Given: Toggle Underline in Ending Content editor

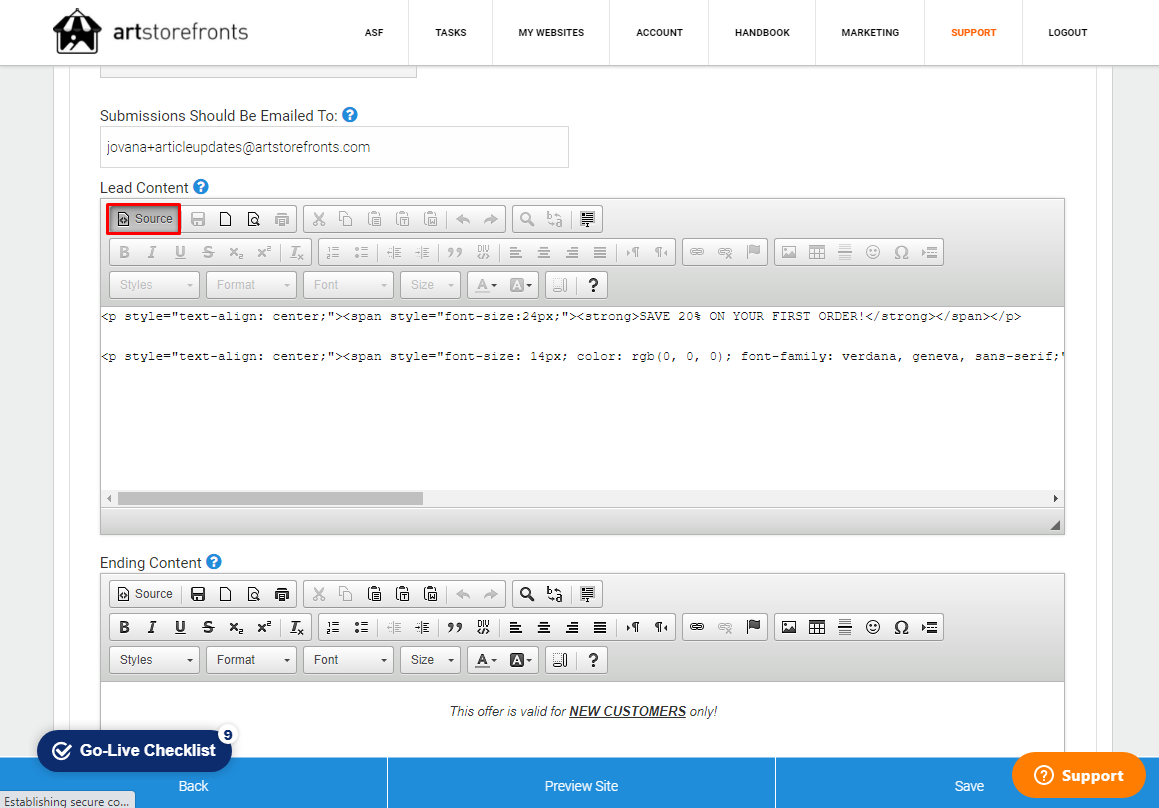Looking at the screenshot, I should [180, 627].
